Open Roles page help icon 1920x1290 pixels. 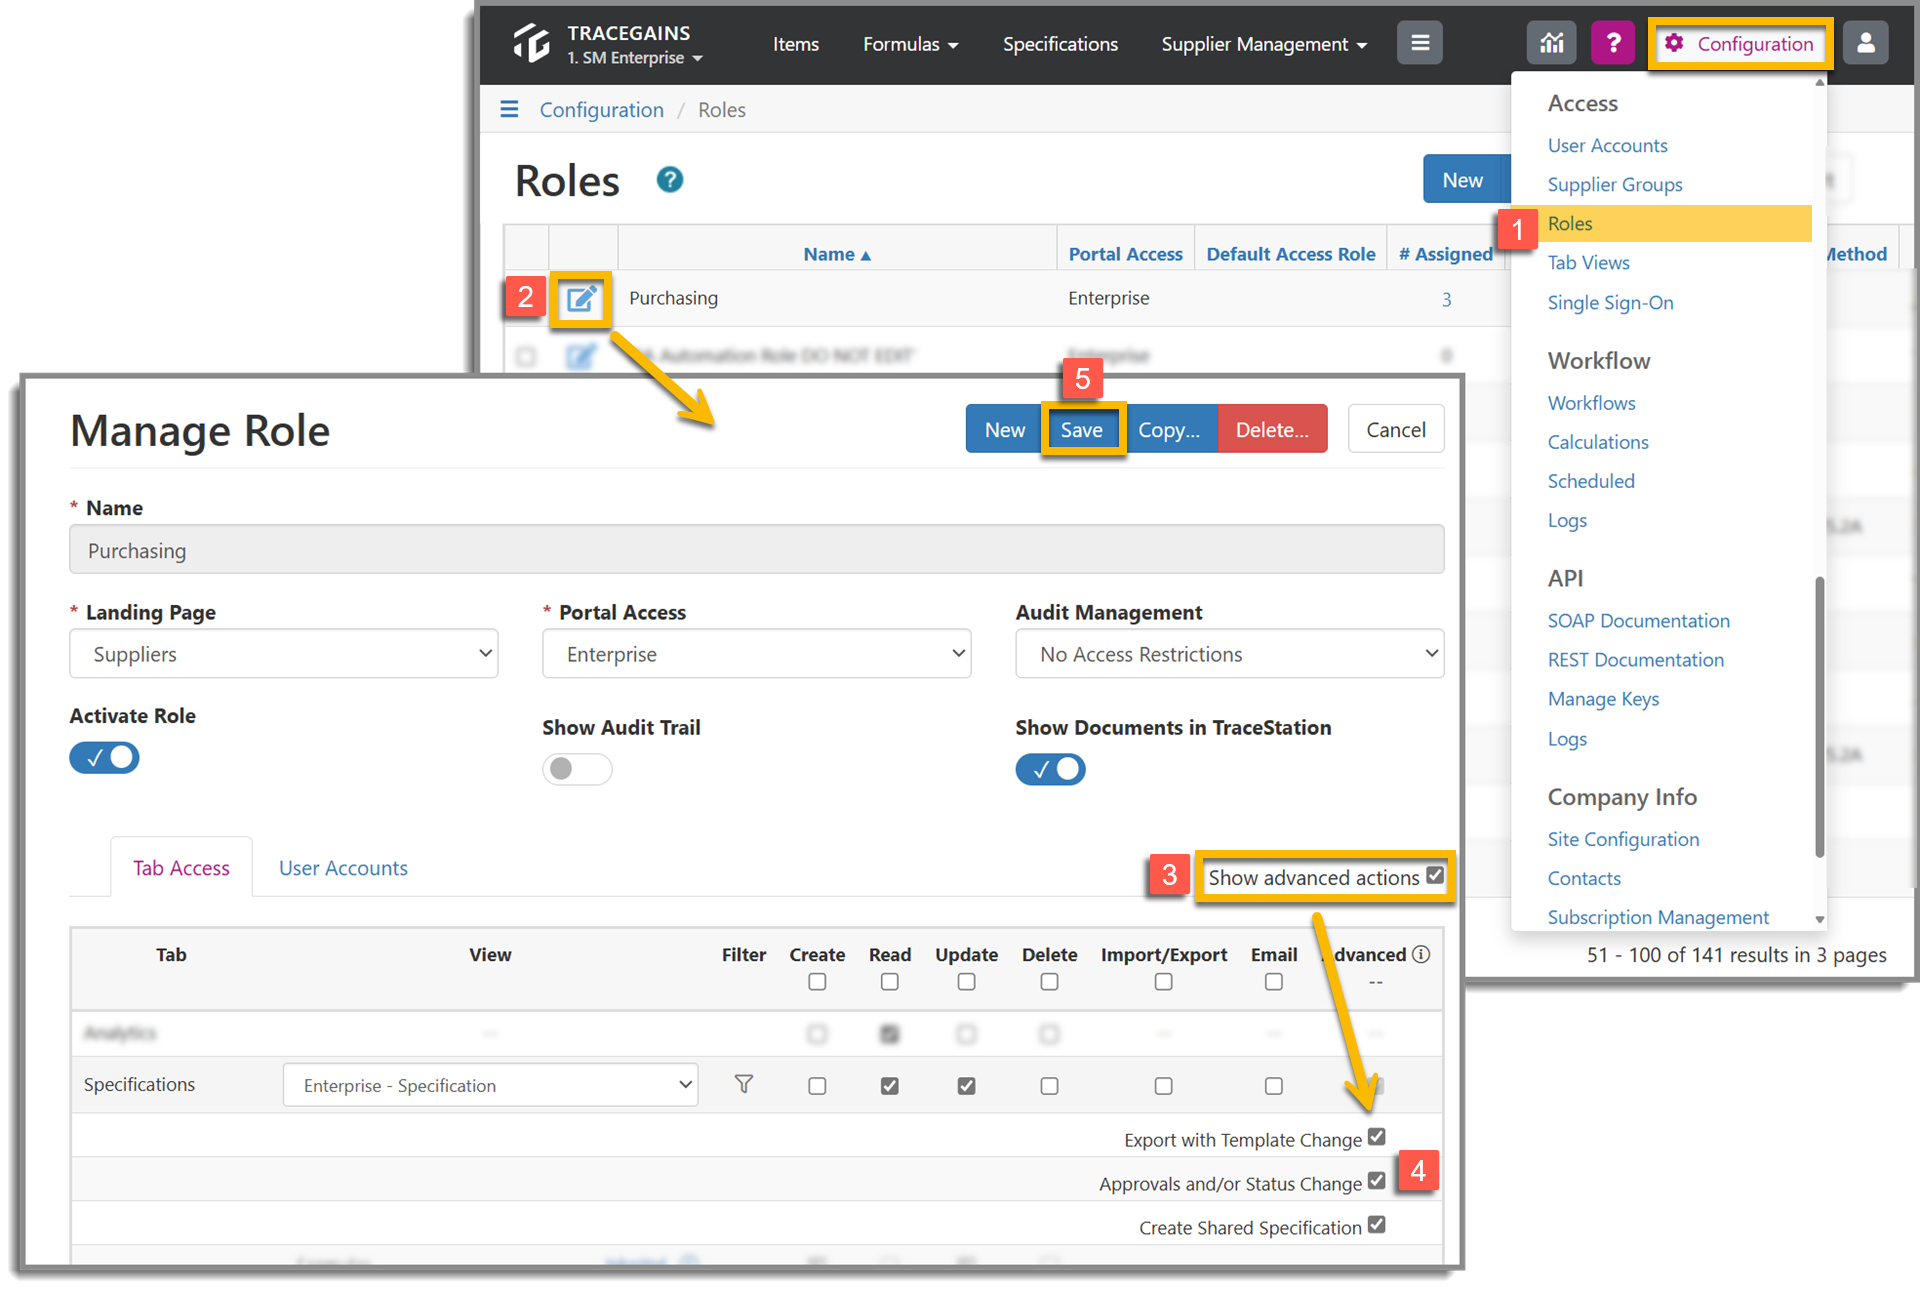pos(669,180)
